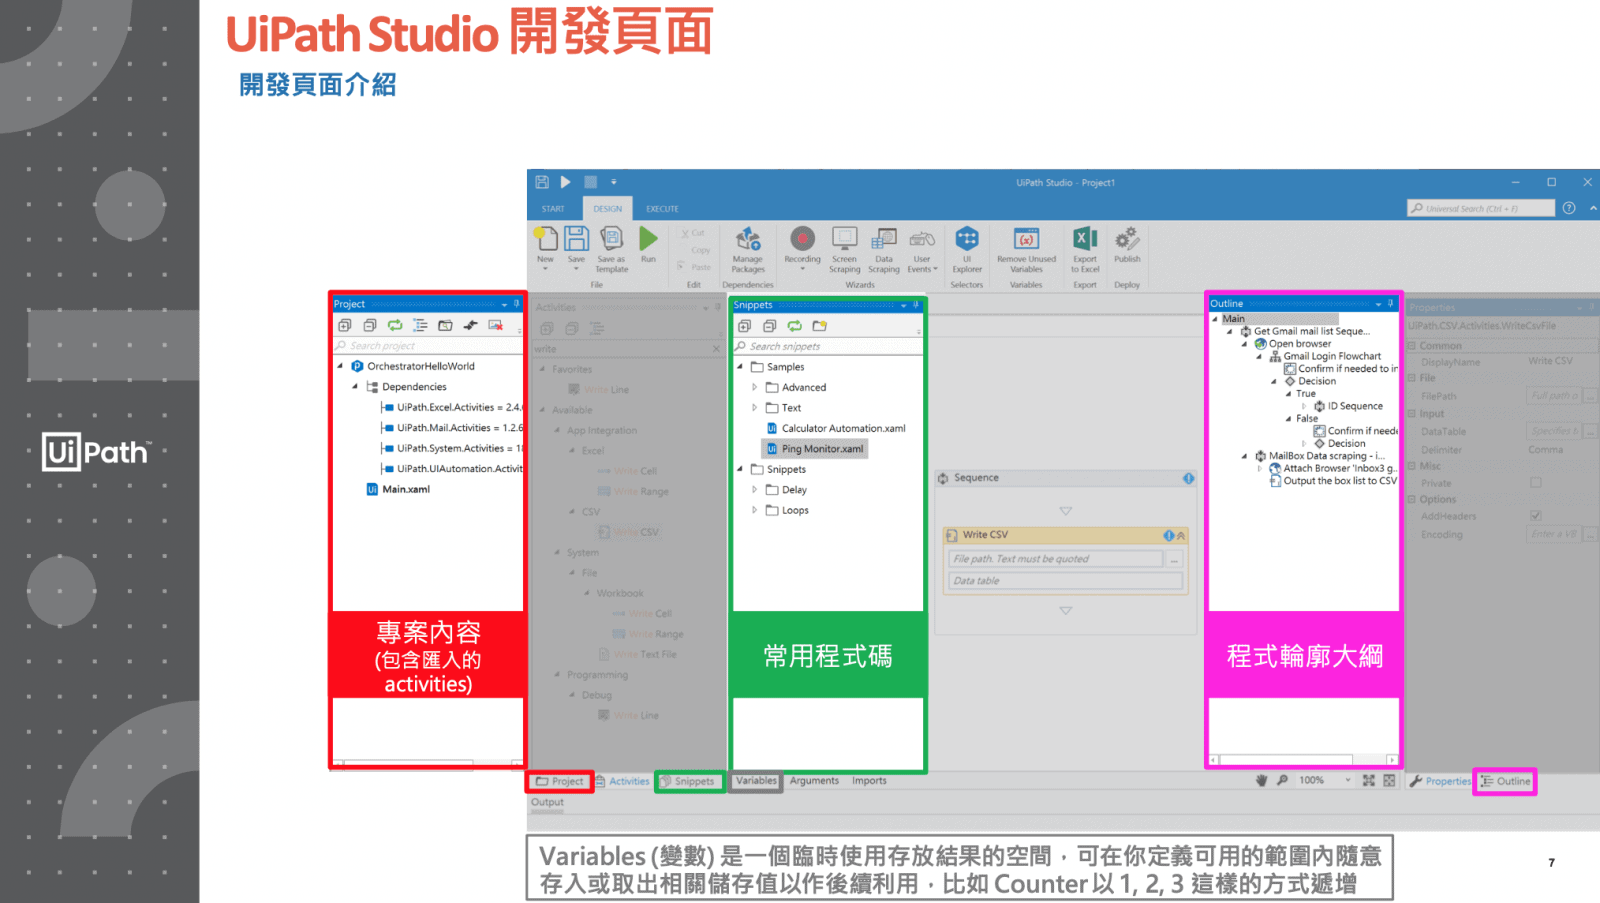Image resolution: width=1600 pixels, height=903 pixels.
Task: Click the quick-access play icon in title bar
Action: [565, 182]
